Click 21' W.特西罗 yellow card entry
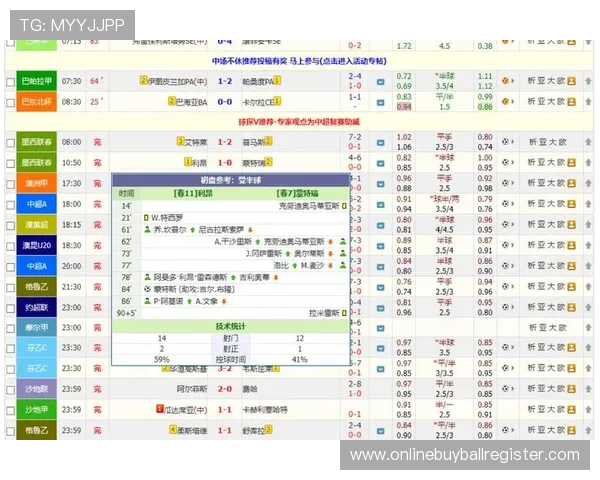600x480 pixels. 163,218
